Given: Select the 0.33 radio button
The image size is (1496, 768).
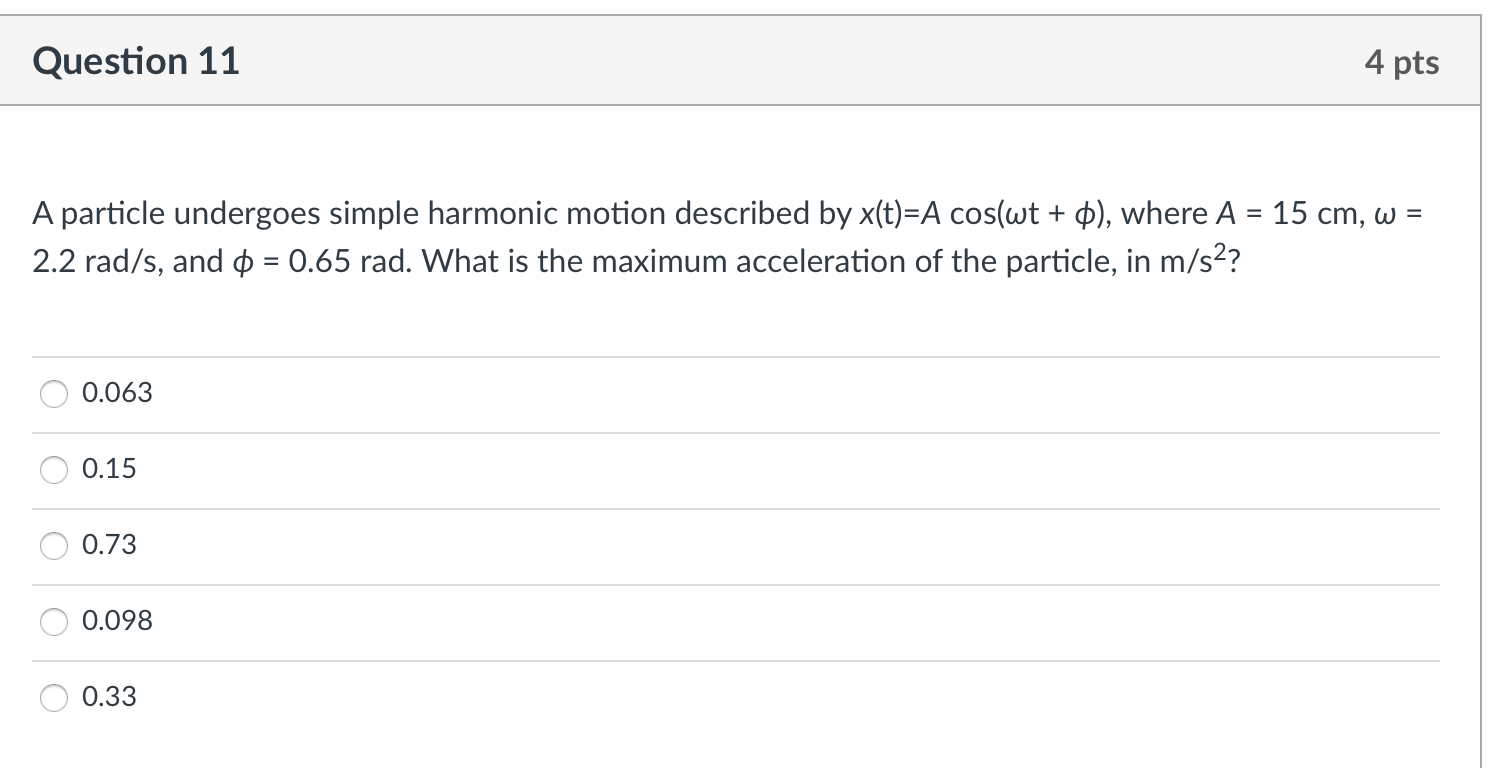Looking at the screenshot, I should pyautogui.click(x=55, y=698).
